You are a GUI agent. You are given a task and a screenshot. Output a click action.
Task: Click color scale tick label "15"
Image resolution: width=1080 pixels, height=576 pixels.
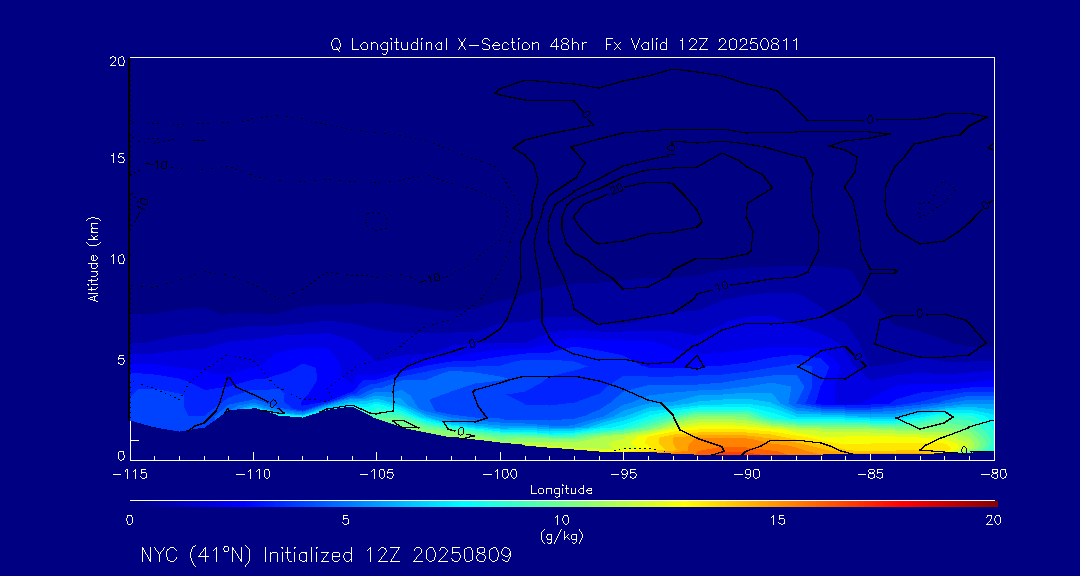[x=777, y=521]
